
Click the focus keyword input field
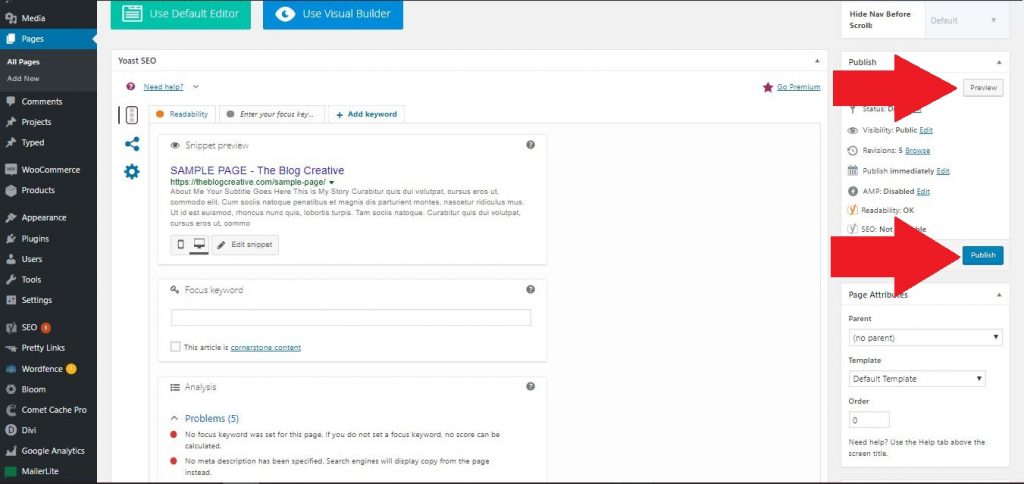pos(351,318)
